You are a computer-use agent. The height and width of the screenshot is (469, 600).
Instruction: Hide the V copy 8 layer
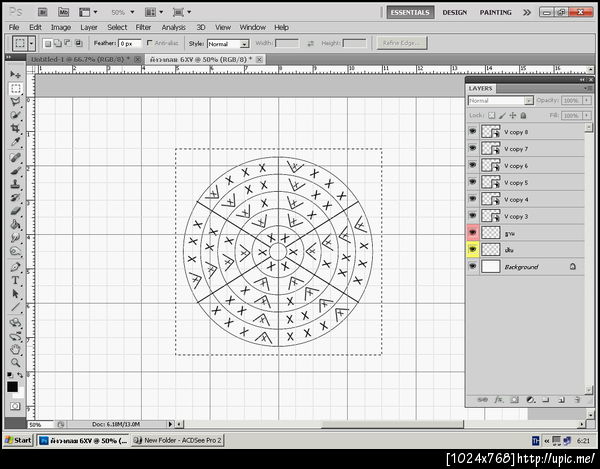pyautogui.click(x=473, y=132)
